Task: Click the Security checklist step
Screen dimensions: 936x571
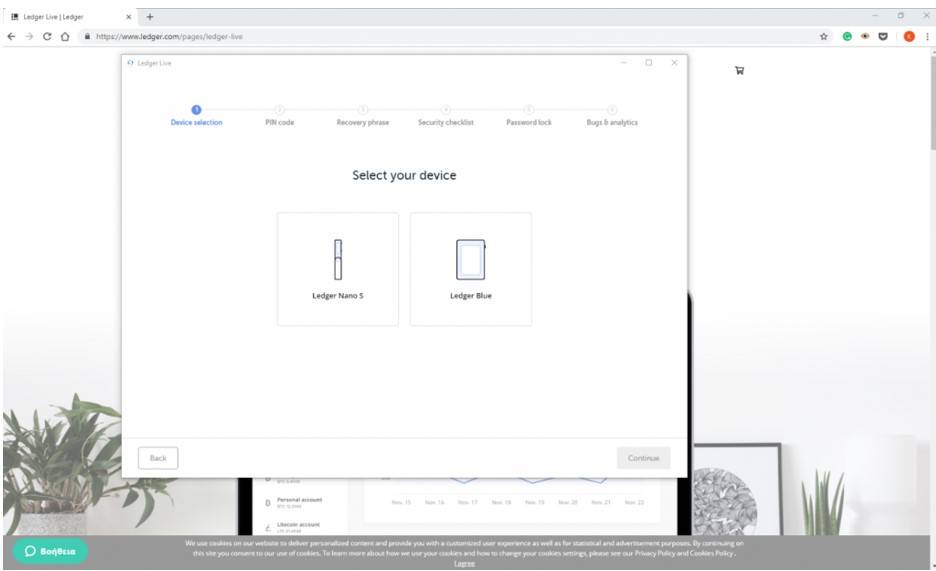Action: (445, 116)
